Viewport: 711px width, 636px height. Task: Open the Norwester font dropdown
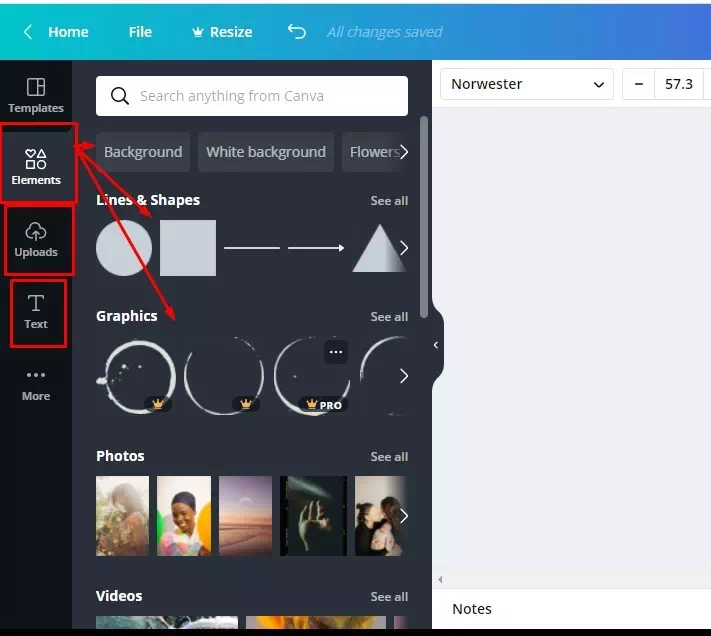point(526,84)
